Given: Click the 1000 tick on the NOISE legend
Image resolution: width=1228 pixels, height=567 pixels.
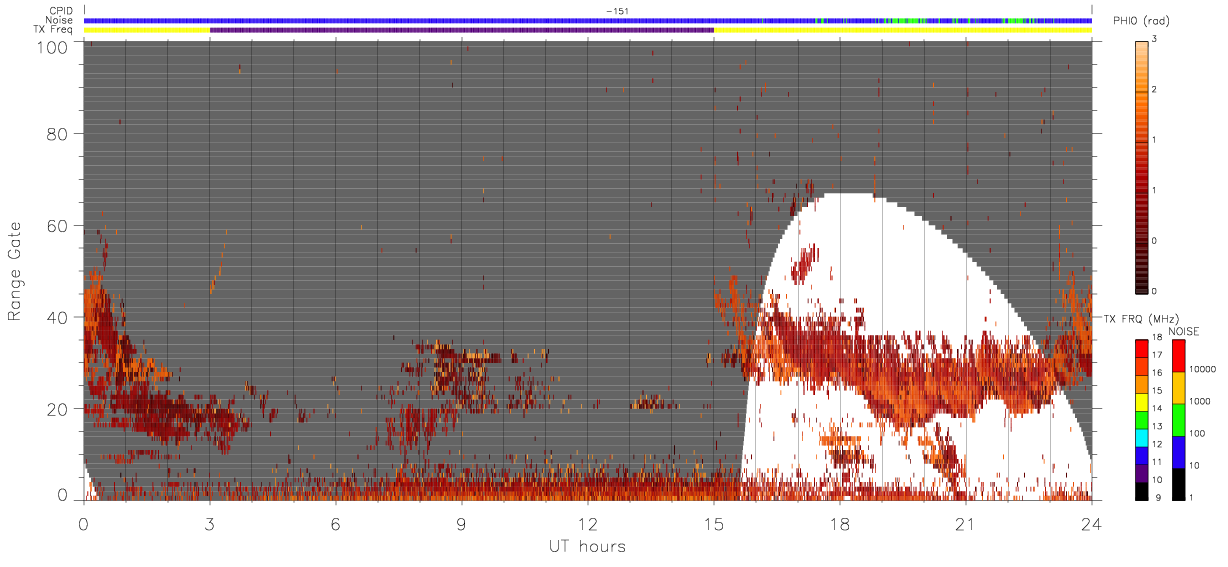Looking at the screenshot, I should (1200, 401).
